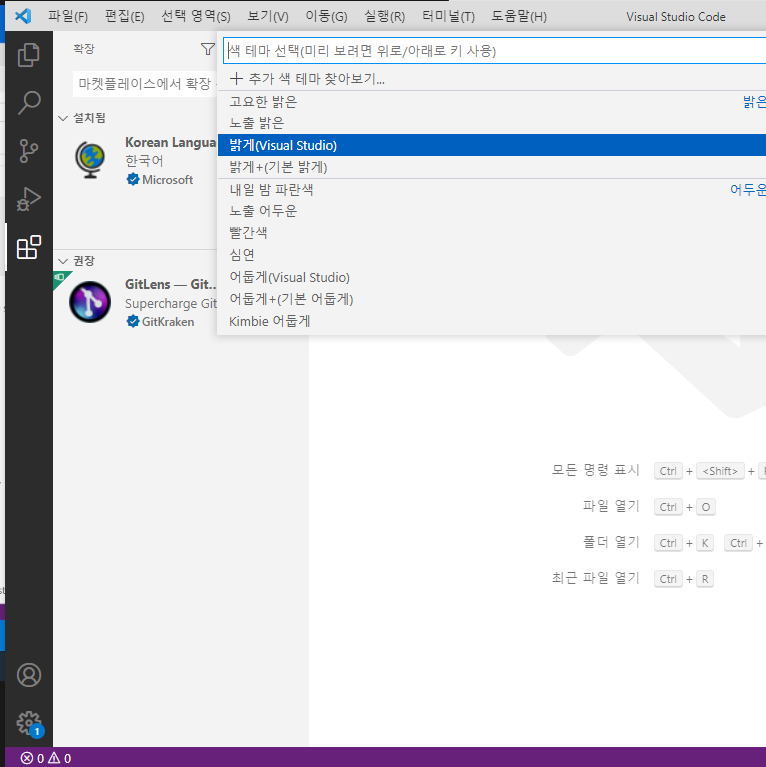Click the filter extensions funnel icon
766x767 pixels.
pyautogui.click(x=207, y=49)
